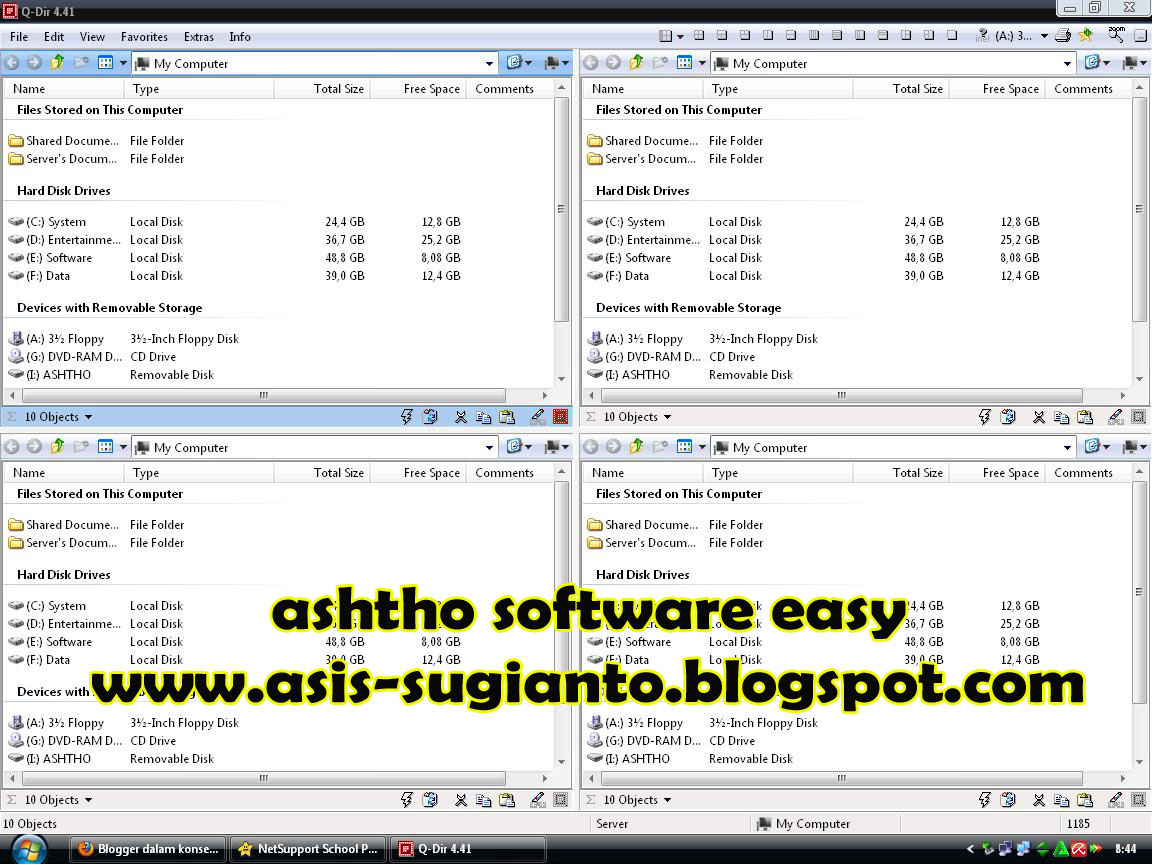Screen dimensions: 1152x864
Task: Expand the layout grid dropdown arrow in main toolbar
Action: 680,36
